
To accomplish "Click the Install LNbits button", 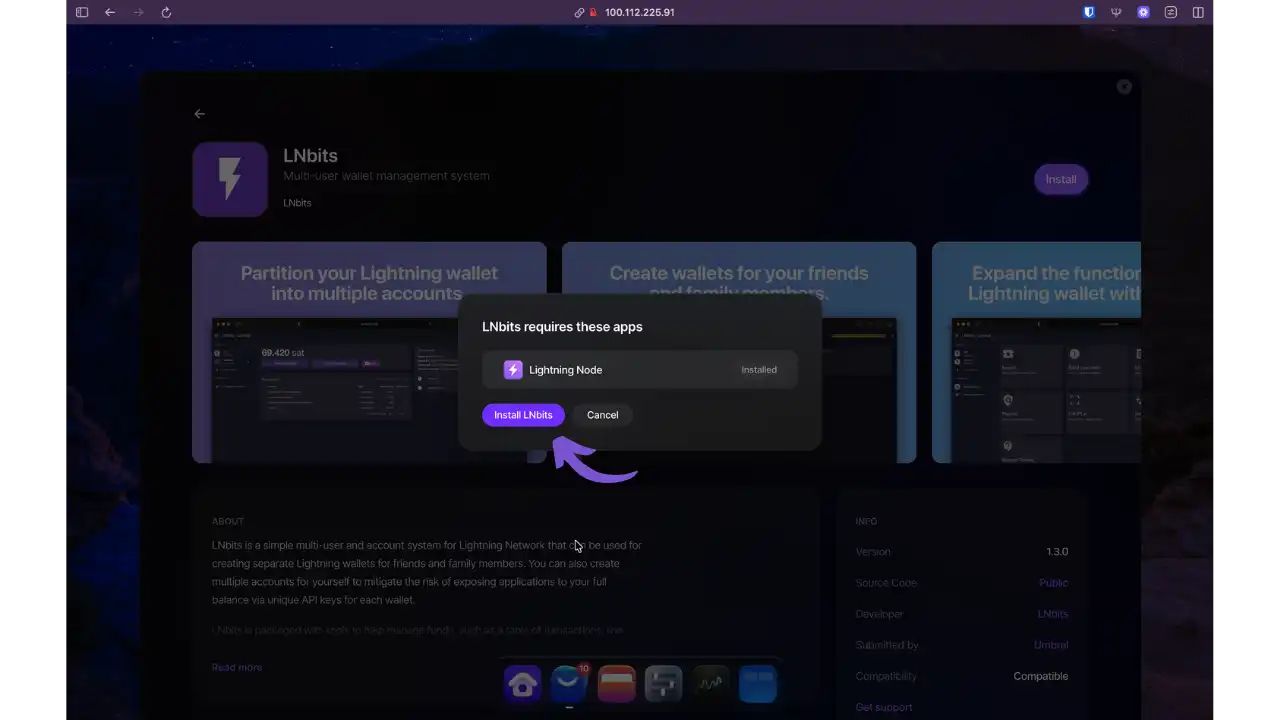I will (x=523, y=415).
